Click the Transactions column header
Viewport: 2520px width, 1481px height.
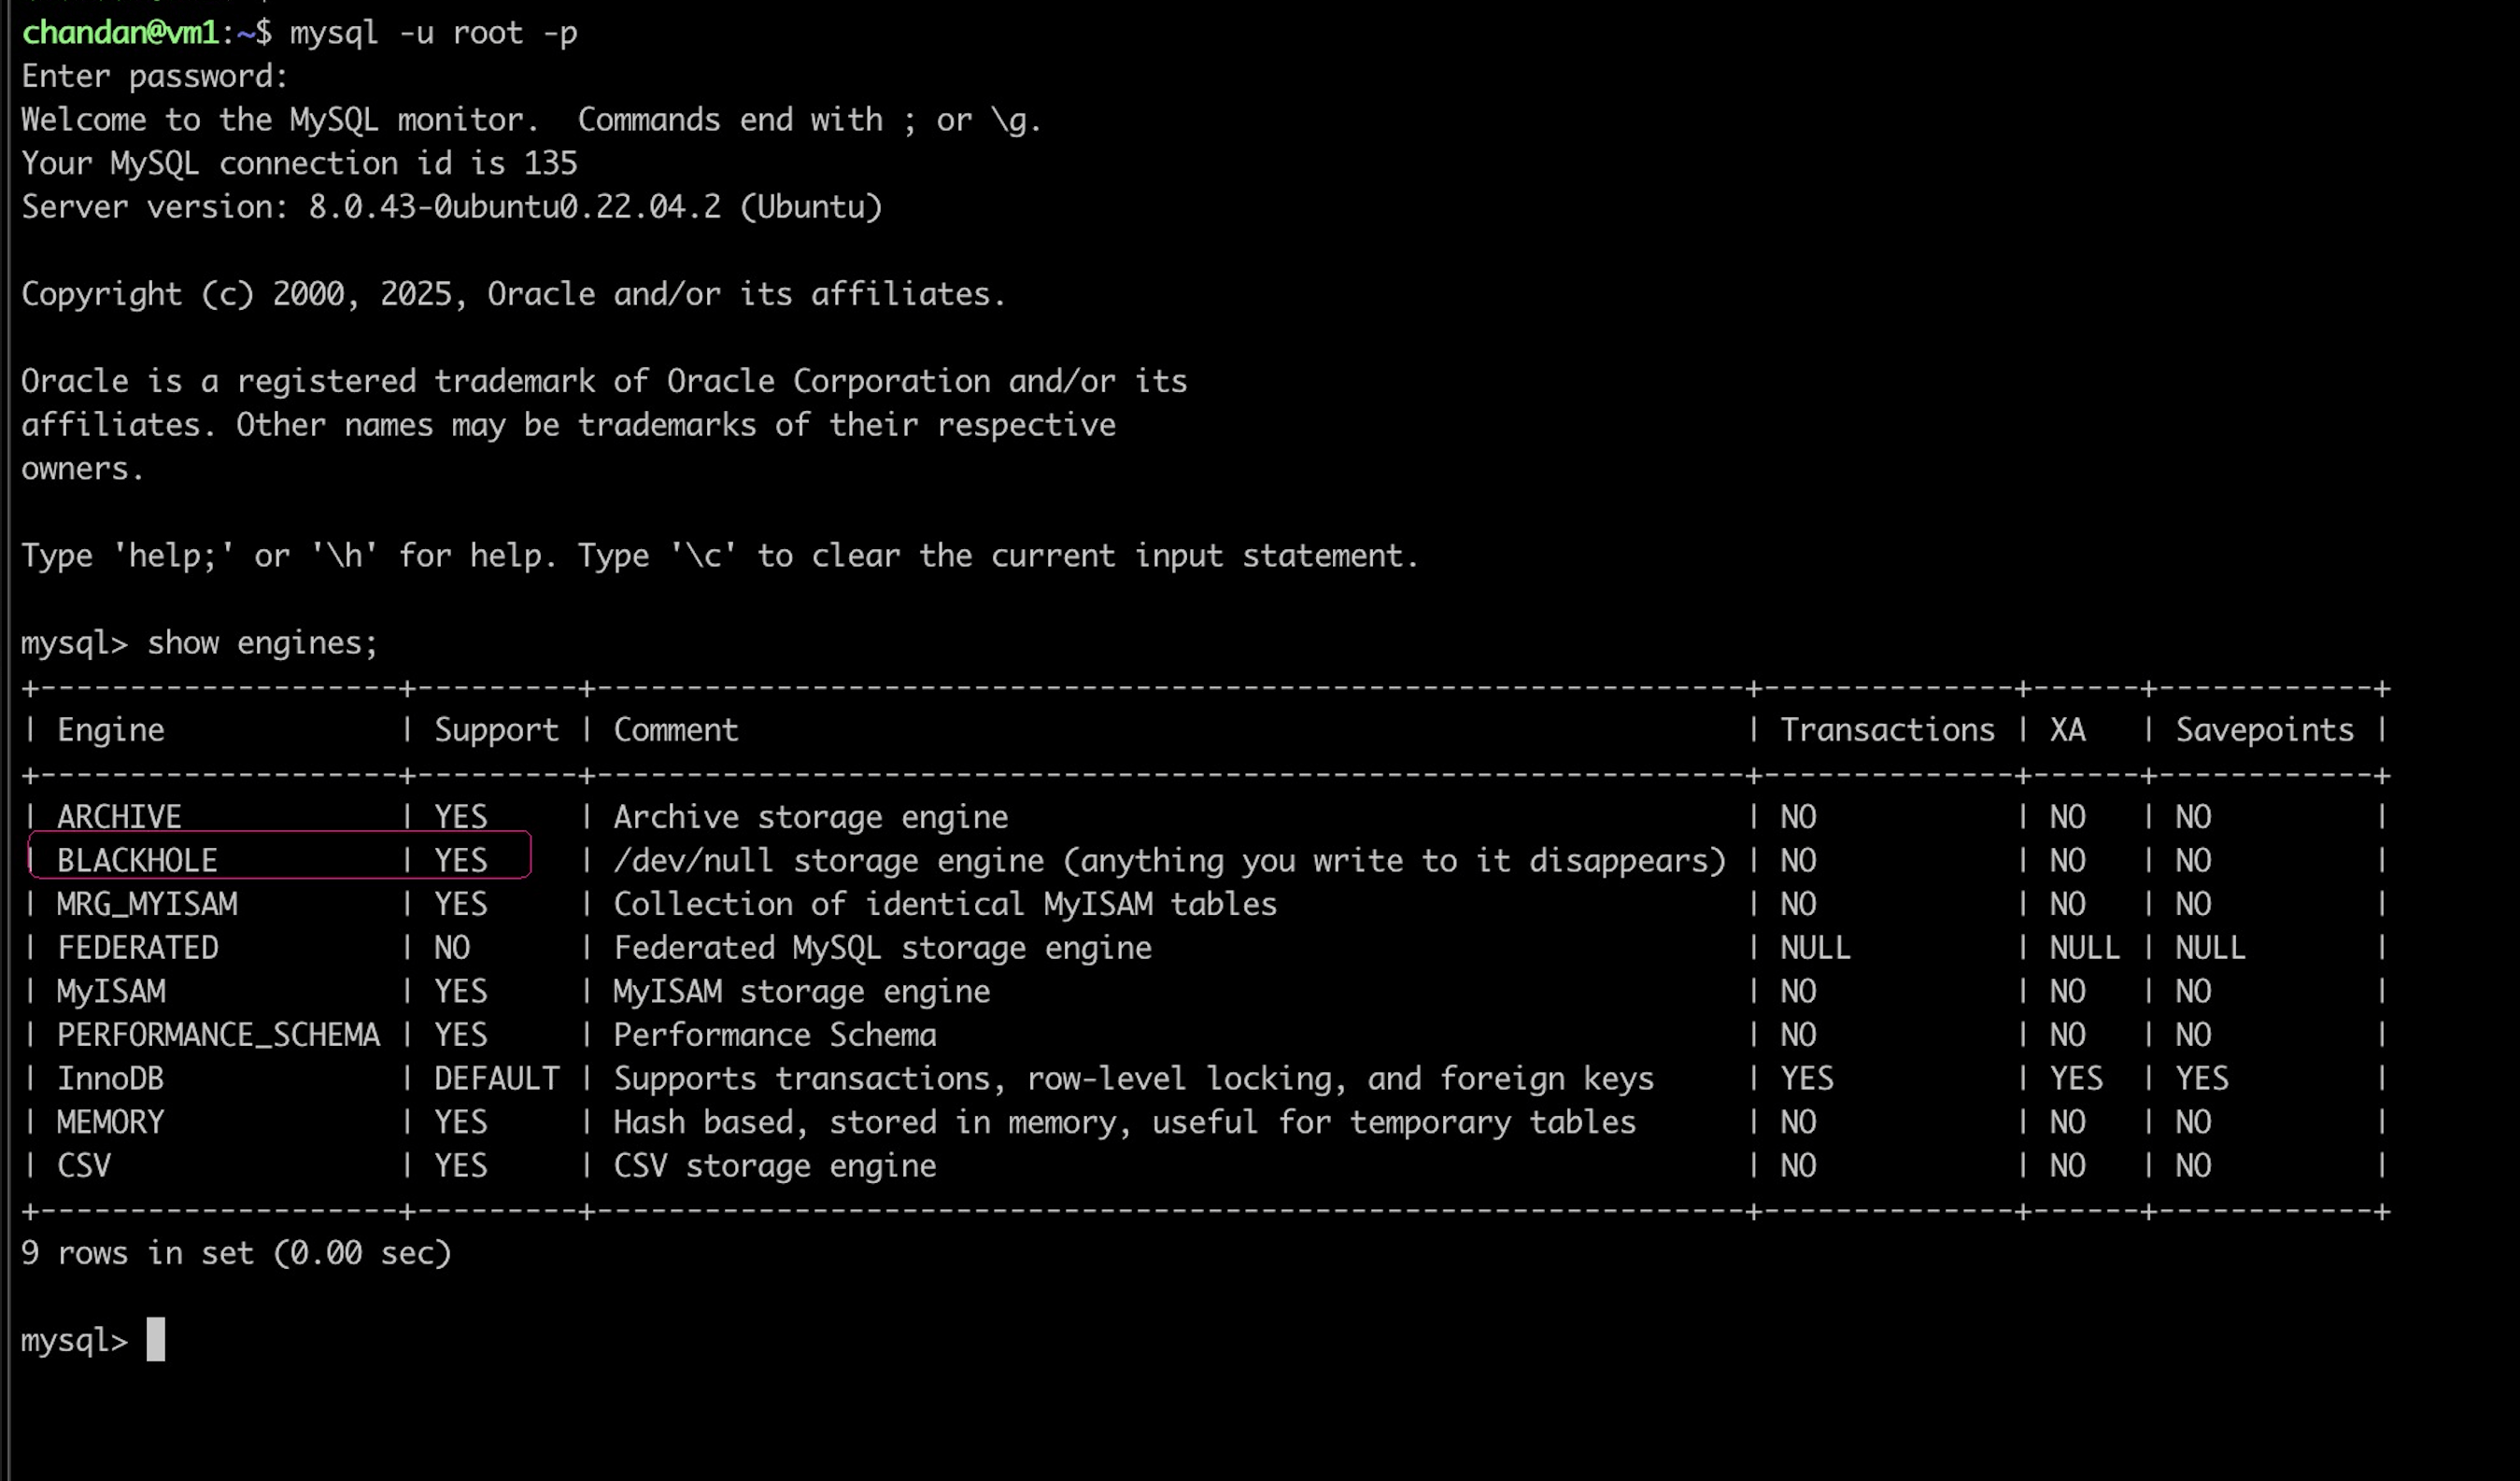(1887, 730)
